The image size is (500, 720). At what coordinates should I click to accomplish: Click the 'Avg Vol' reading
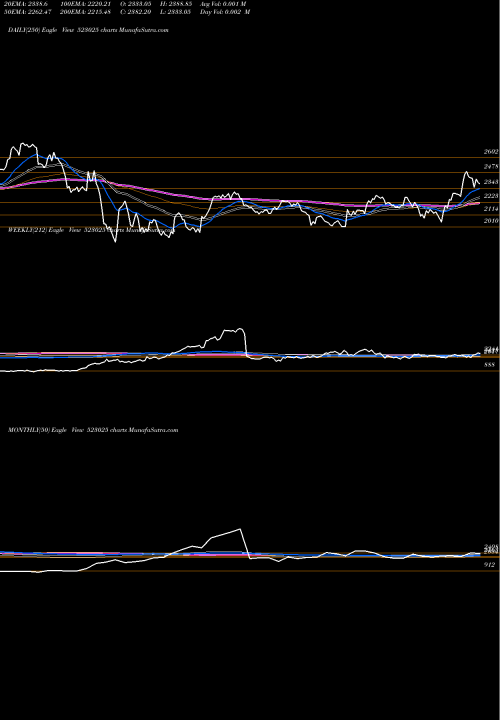pos(223,4)
